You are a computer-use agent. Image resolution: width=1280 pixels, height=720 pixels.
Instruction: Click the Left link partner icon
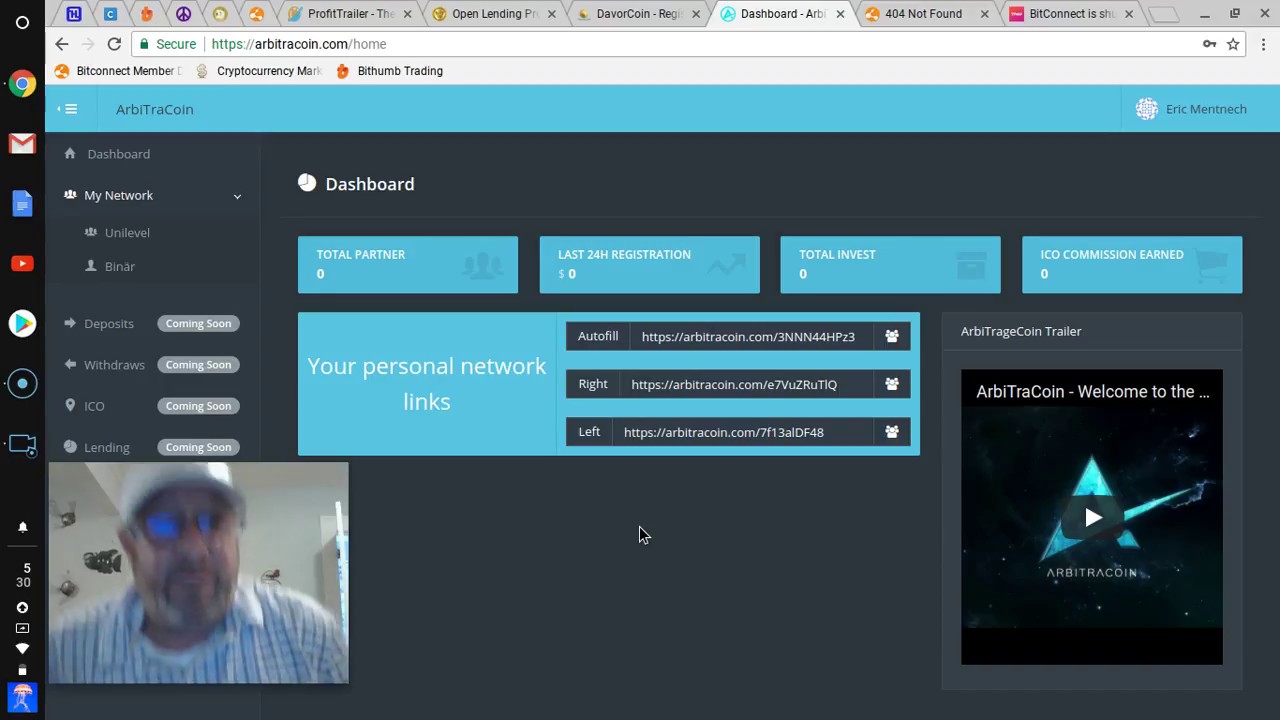(x=892, y=432)
